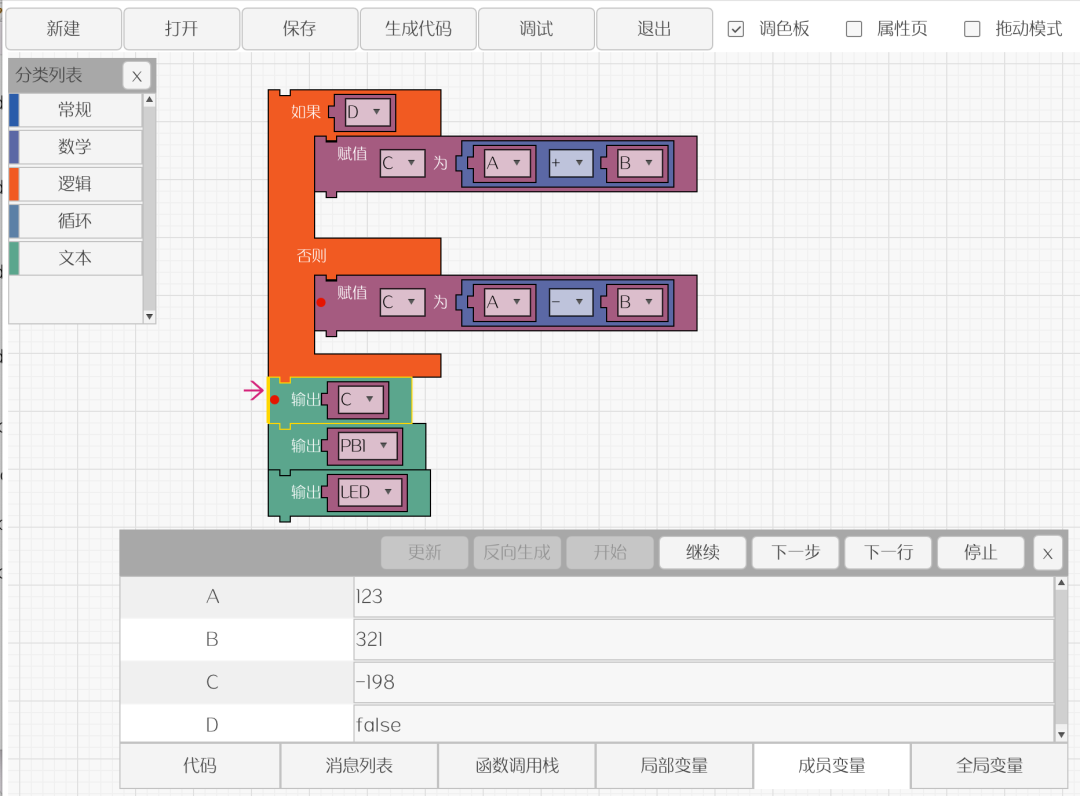Enable the 拖动模式 checkbox
The image size is (1080, 796).
pyautogui.click(x=972, y=29)
